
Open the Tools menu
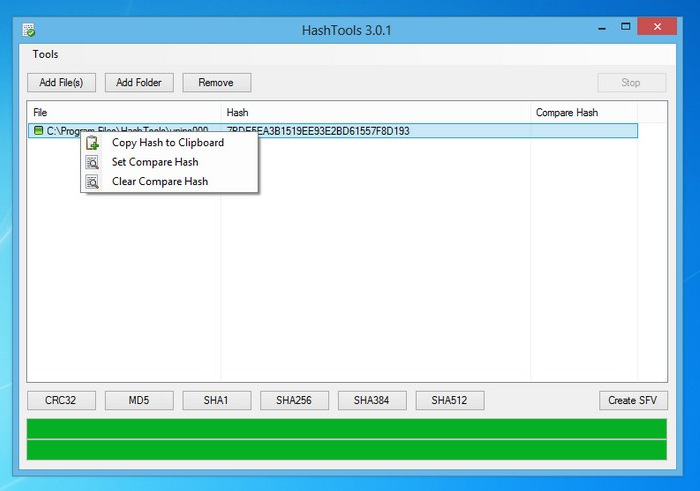pyautogui.click(x=45, y=54)
